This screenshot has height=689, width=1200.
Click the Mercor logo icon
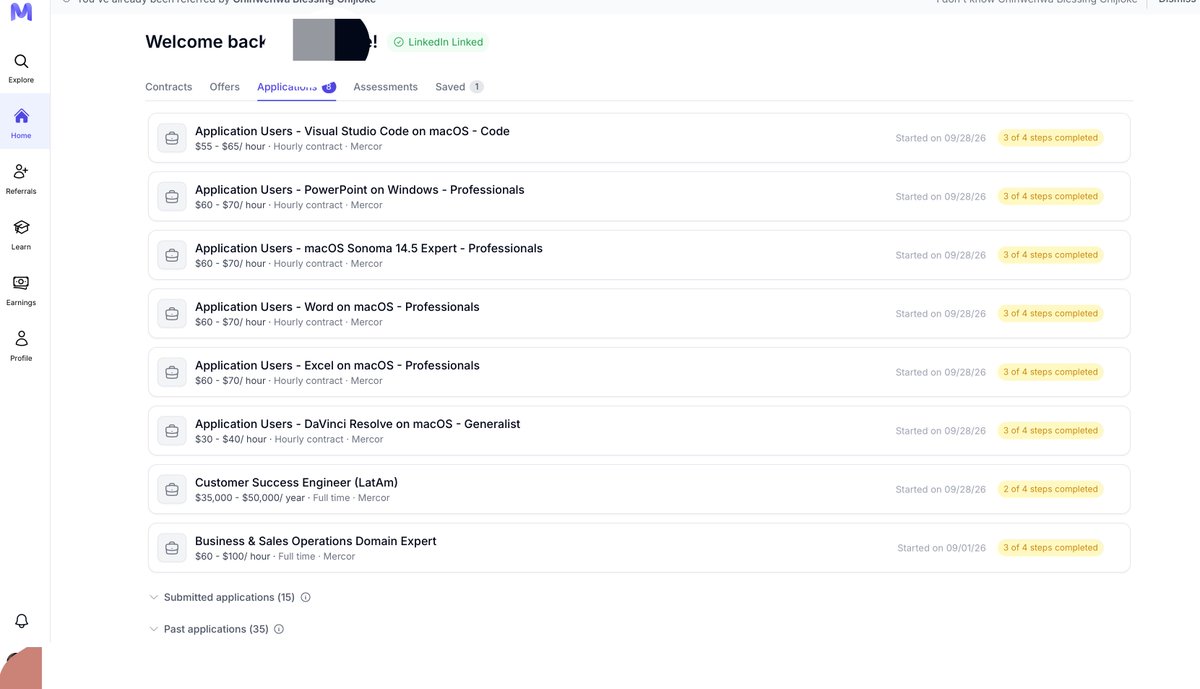[x=21, y=12]
